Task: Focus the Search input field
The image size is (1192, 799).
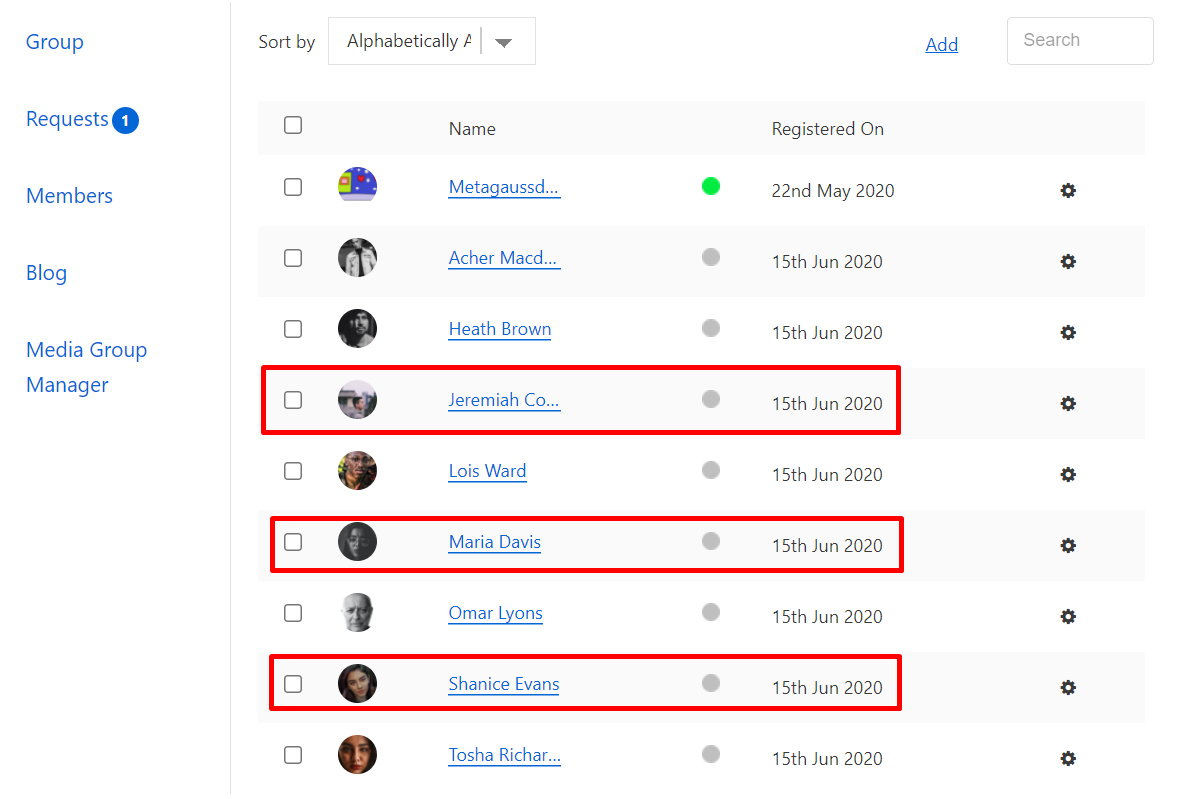Action: point(1080,41)
